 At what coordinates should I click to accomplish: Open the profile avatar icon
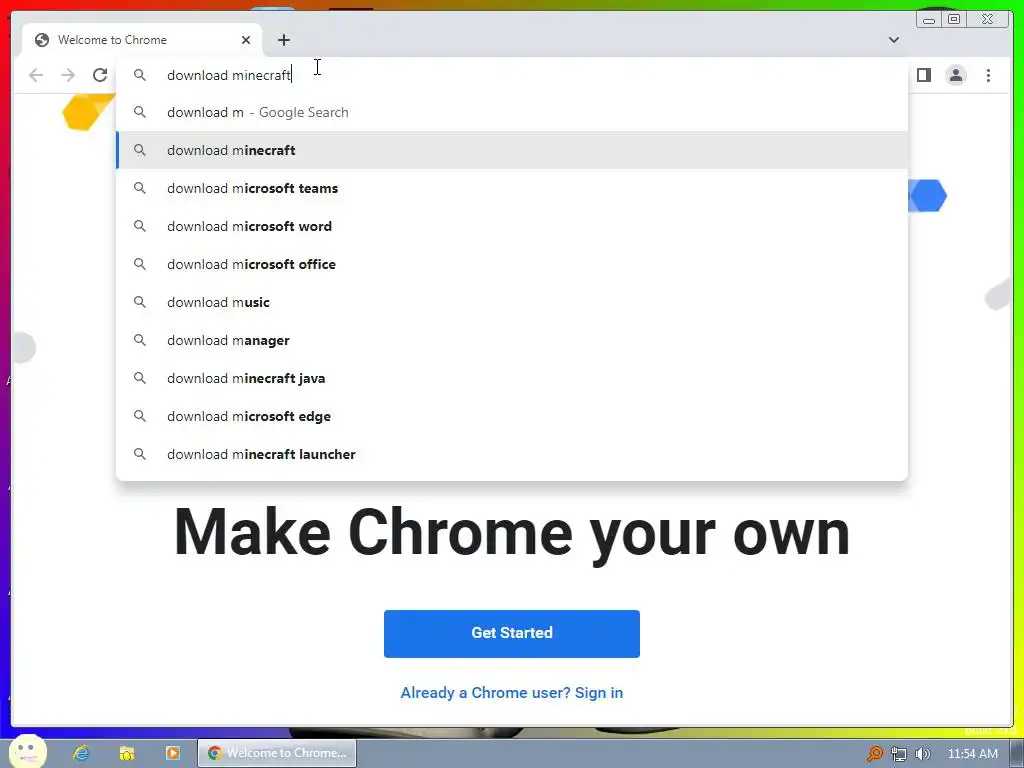[x=955, y=75]
